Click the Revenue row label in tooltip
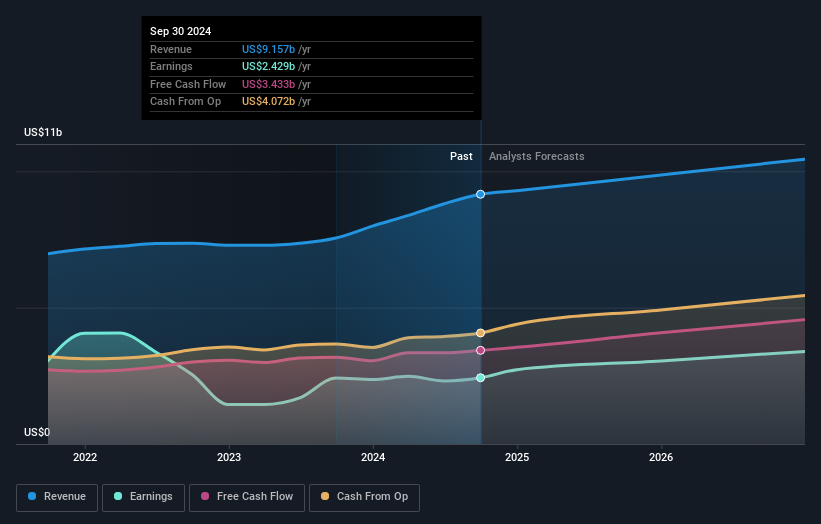The image size is (821, 524). click(171, 49)
